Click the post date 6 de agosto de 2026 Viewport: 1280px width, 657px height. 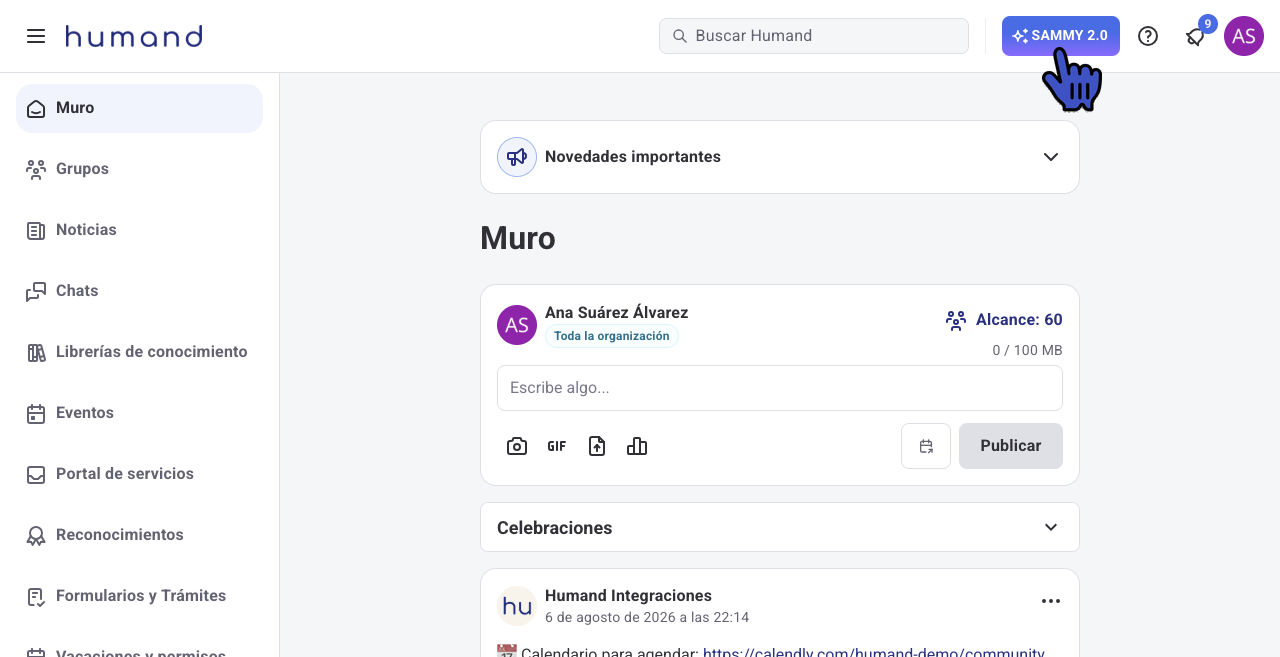pos(647,618)
